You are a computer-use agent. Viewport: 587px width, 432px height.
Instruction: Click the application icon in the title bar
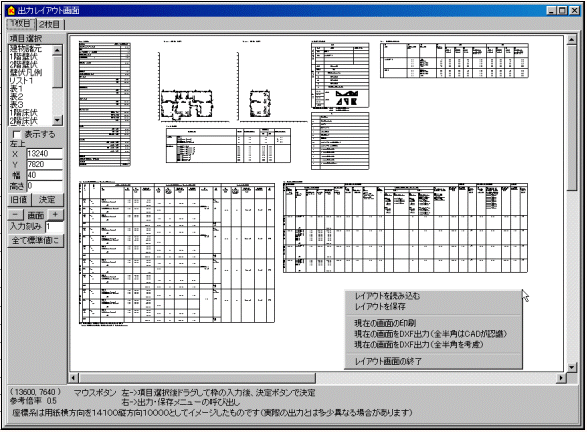[x=12, y=10]
